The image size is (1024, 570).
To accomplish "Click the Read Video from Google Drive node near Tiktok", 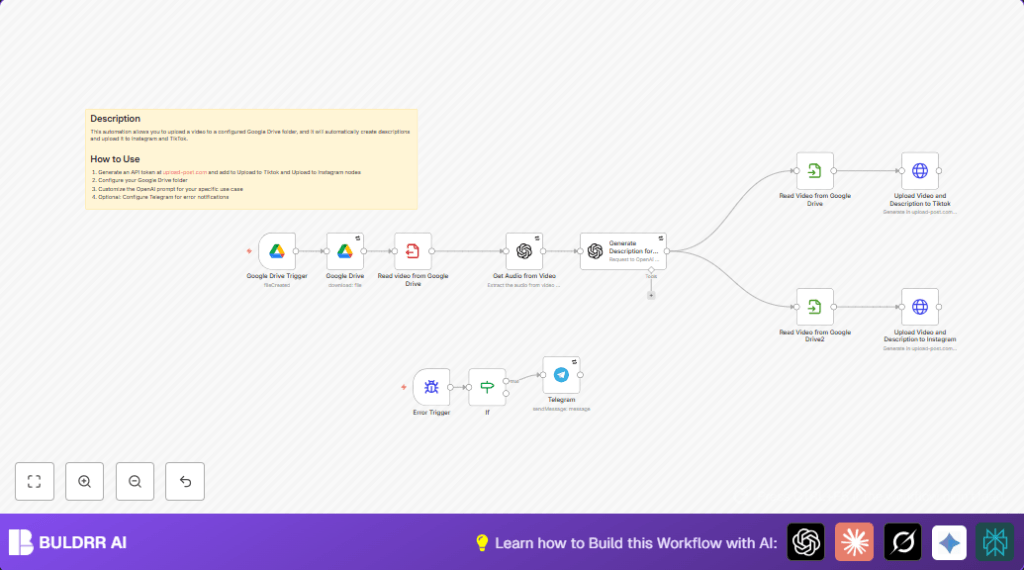I will click(x=814, y=171).
